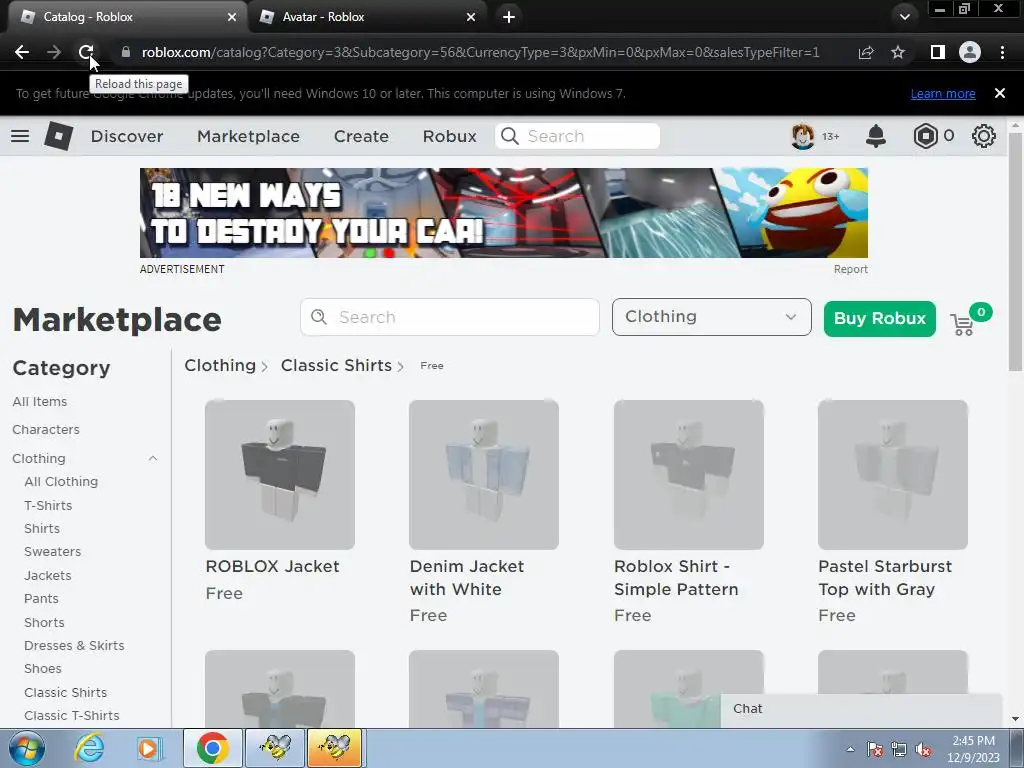Select T-Shirts subcategory in sidebar
This screenshot has height=768, width=1024.
48,505
